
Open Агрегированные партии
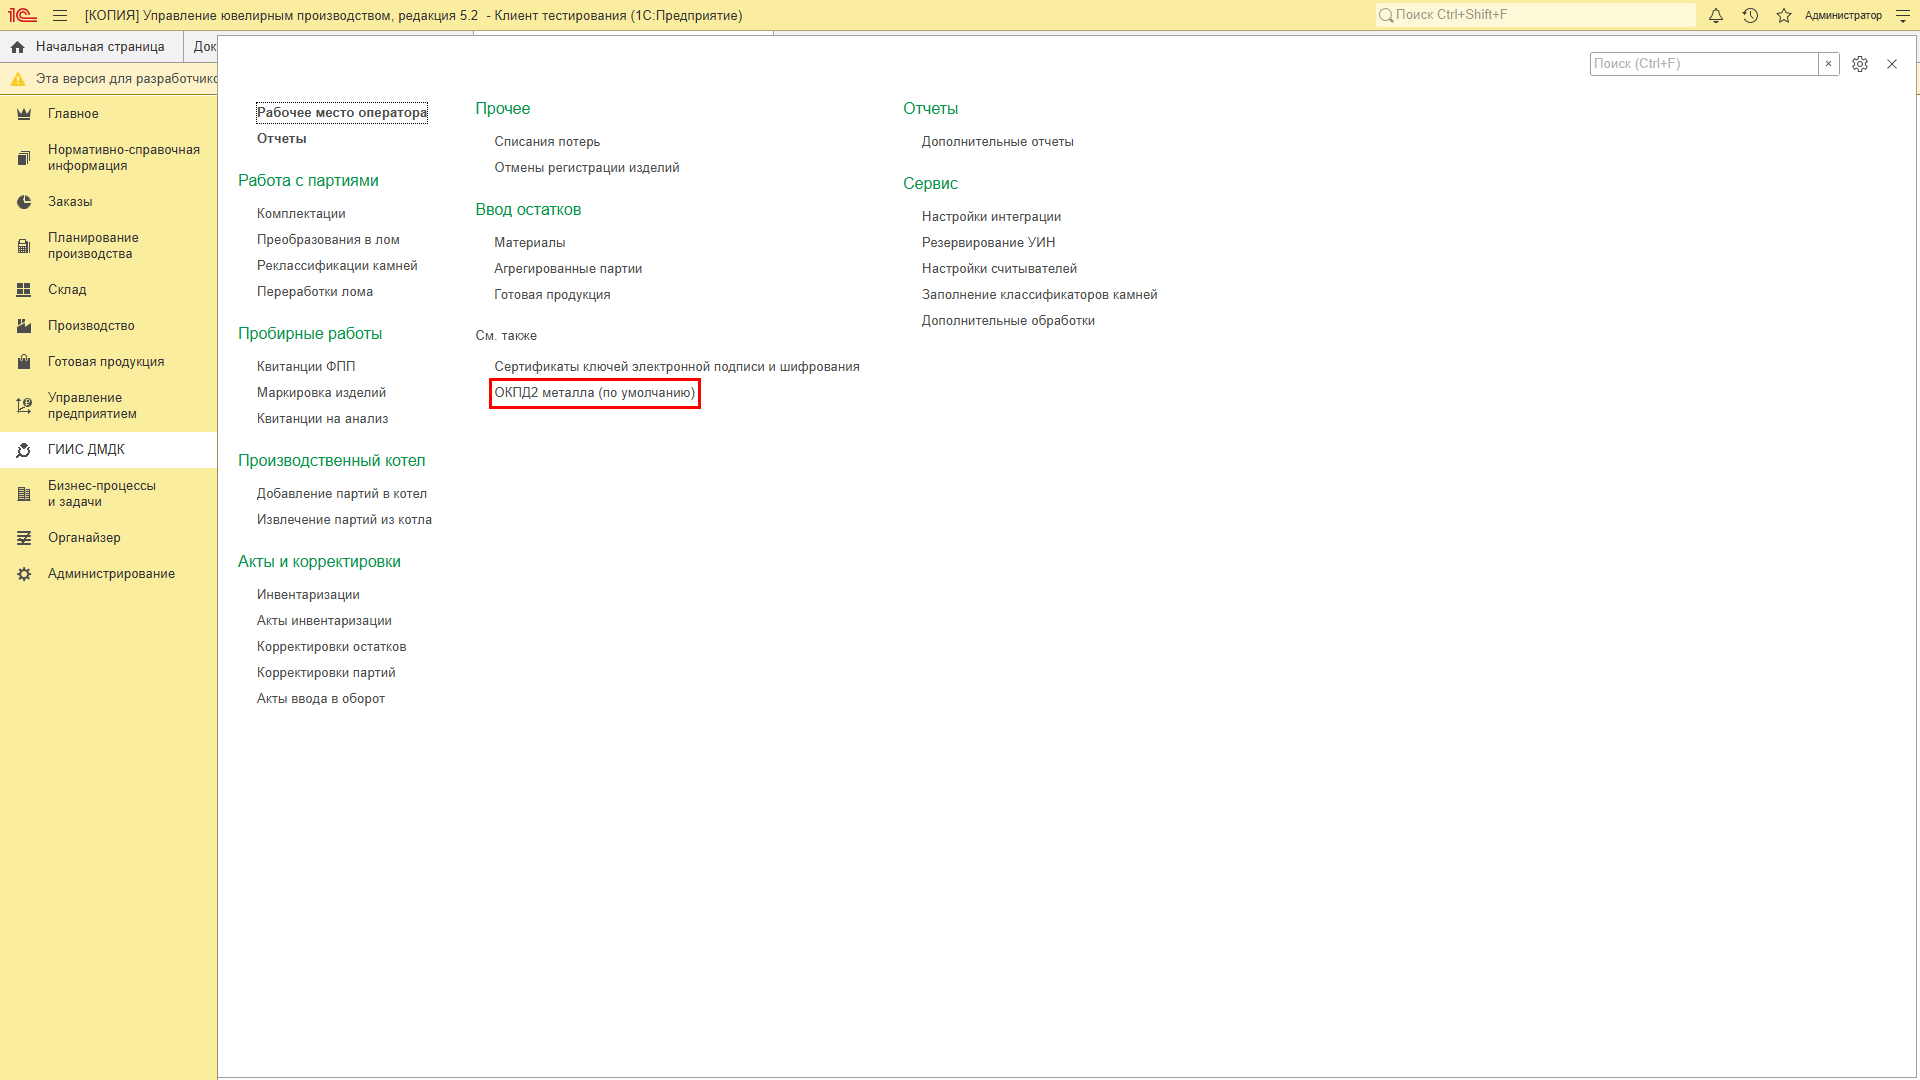(568, 269)
